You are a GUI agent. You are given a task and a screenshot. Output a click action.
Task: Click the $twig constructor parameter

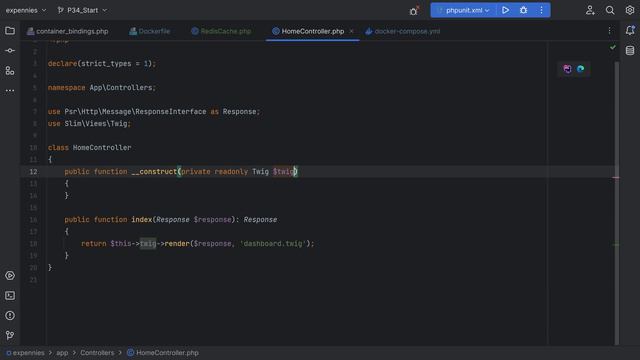(x=283, y=172)
